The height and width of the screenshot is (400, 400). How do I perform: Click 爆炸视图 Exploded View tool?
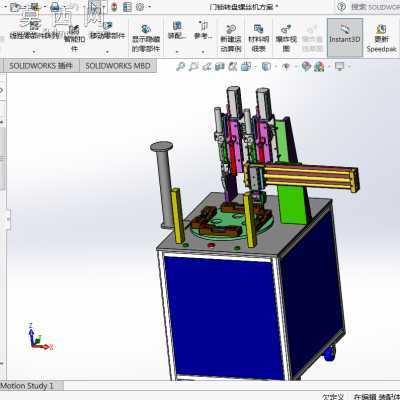[286, 38]
